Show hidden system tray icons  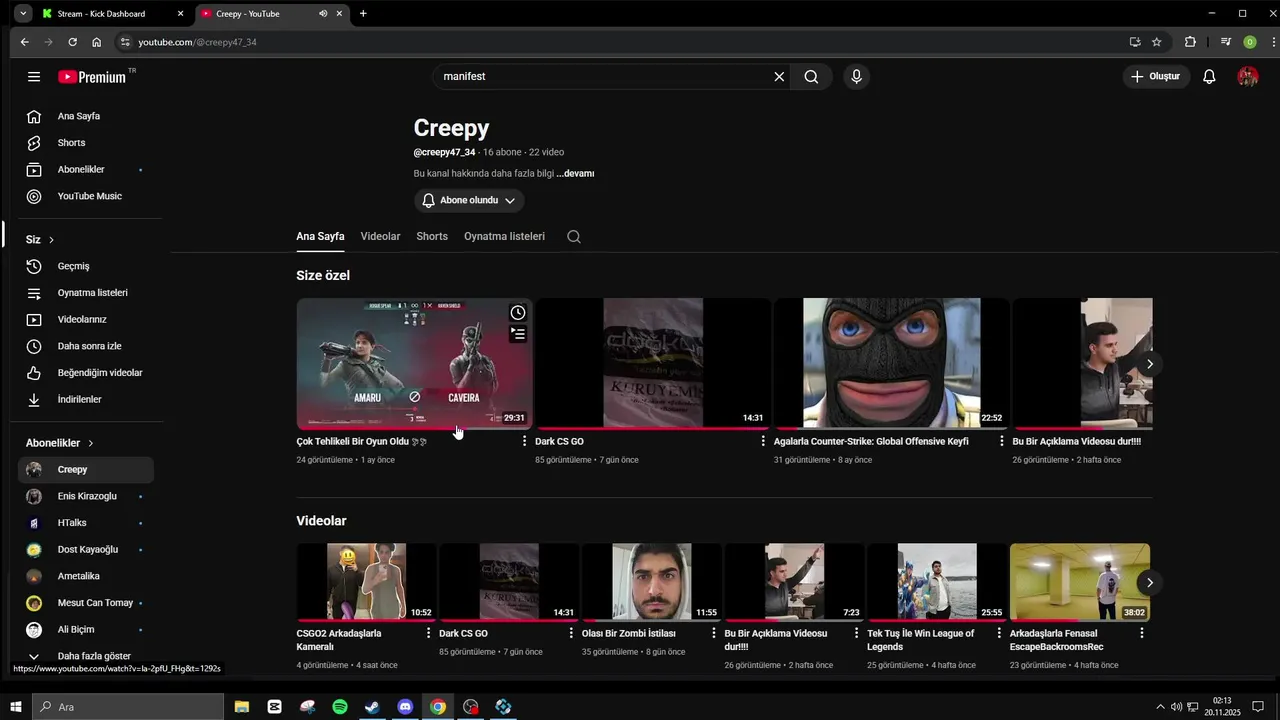coord(1160,707)
